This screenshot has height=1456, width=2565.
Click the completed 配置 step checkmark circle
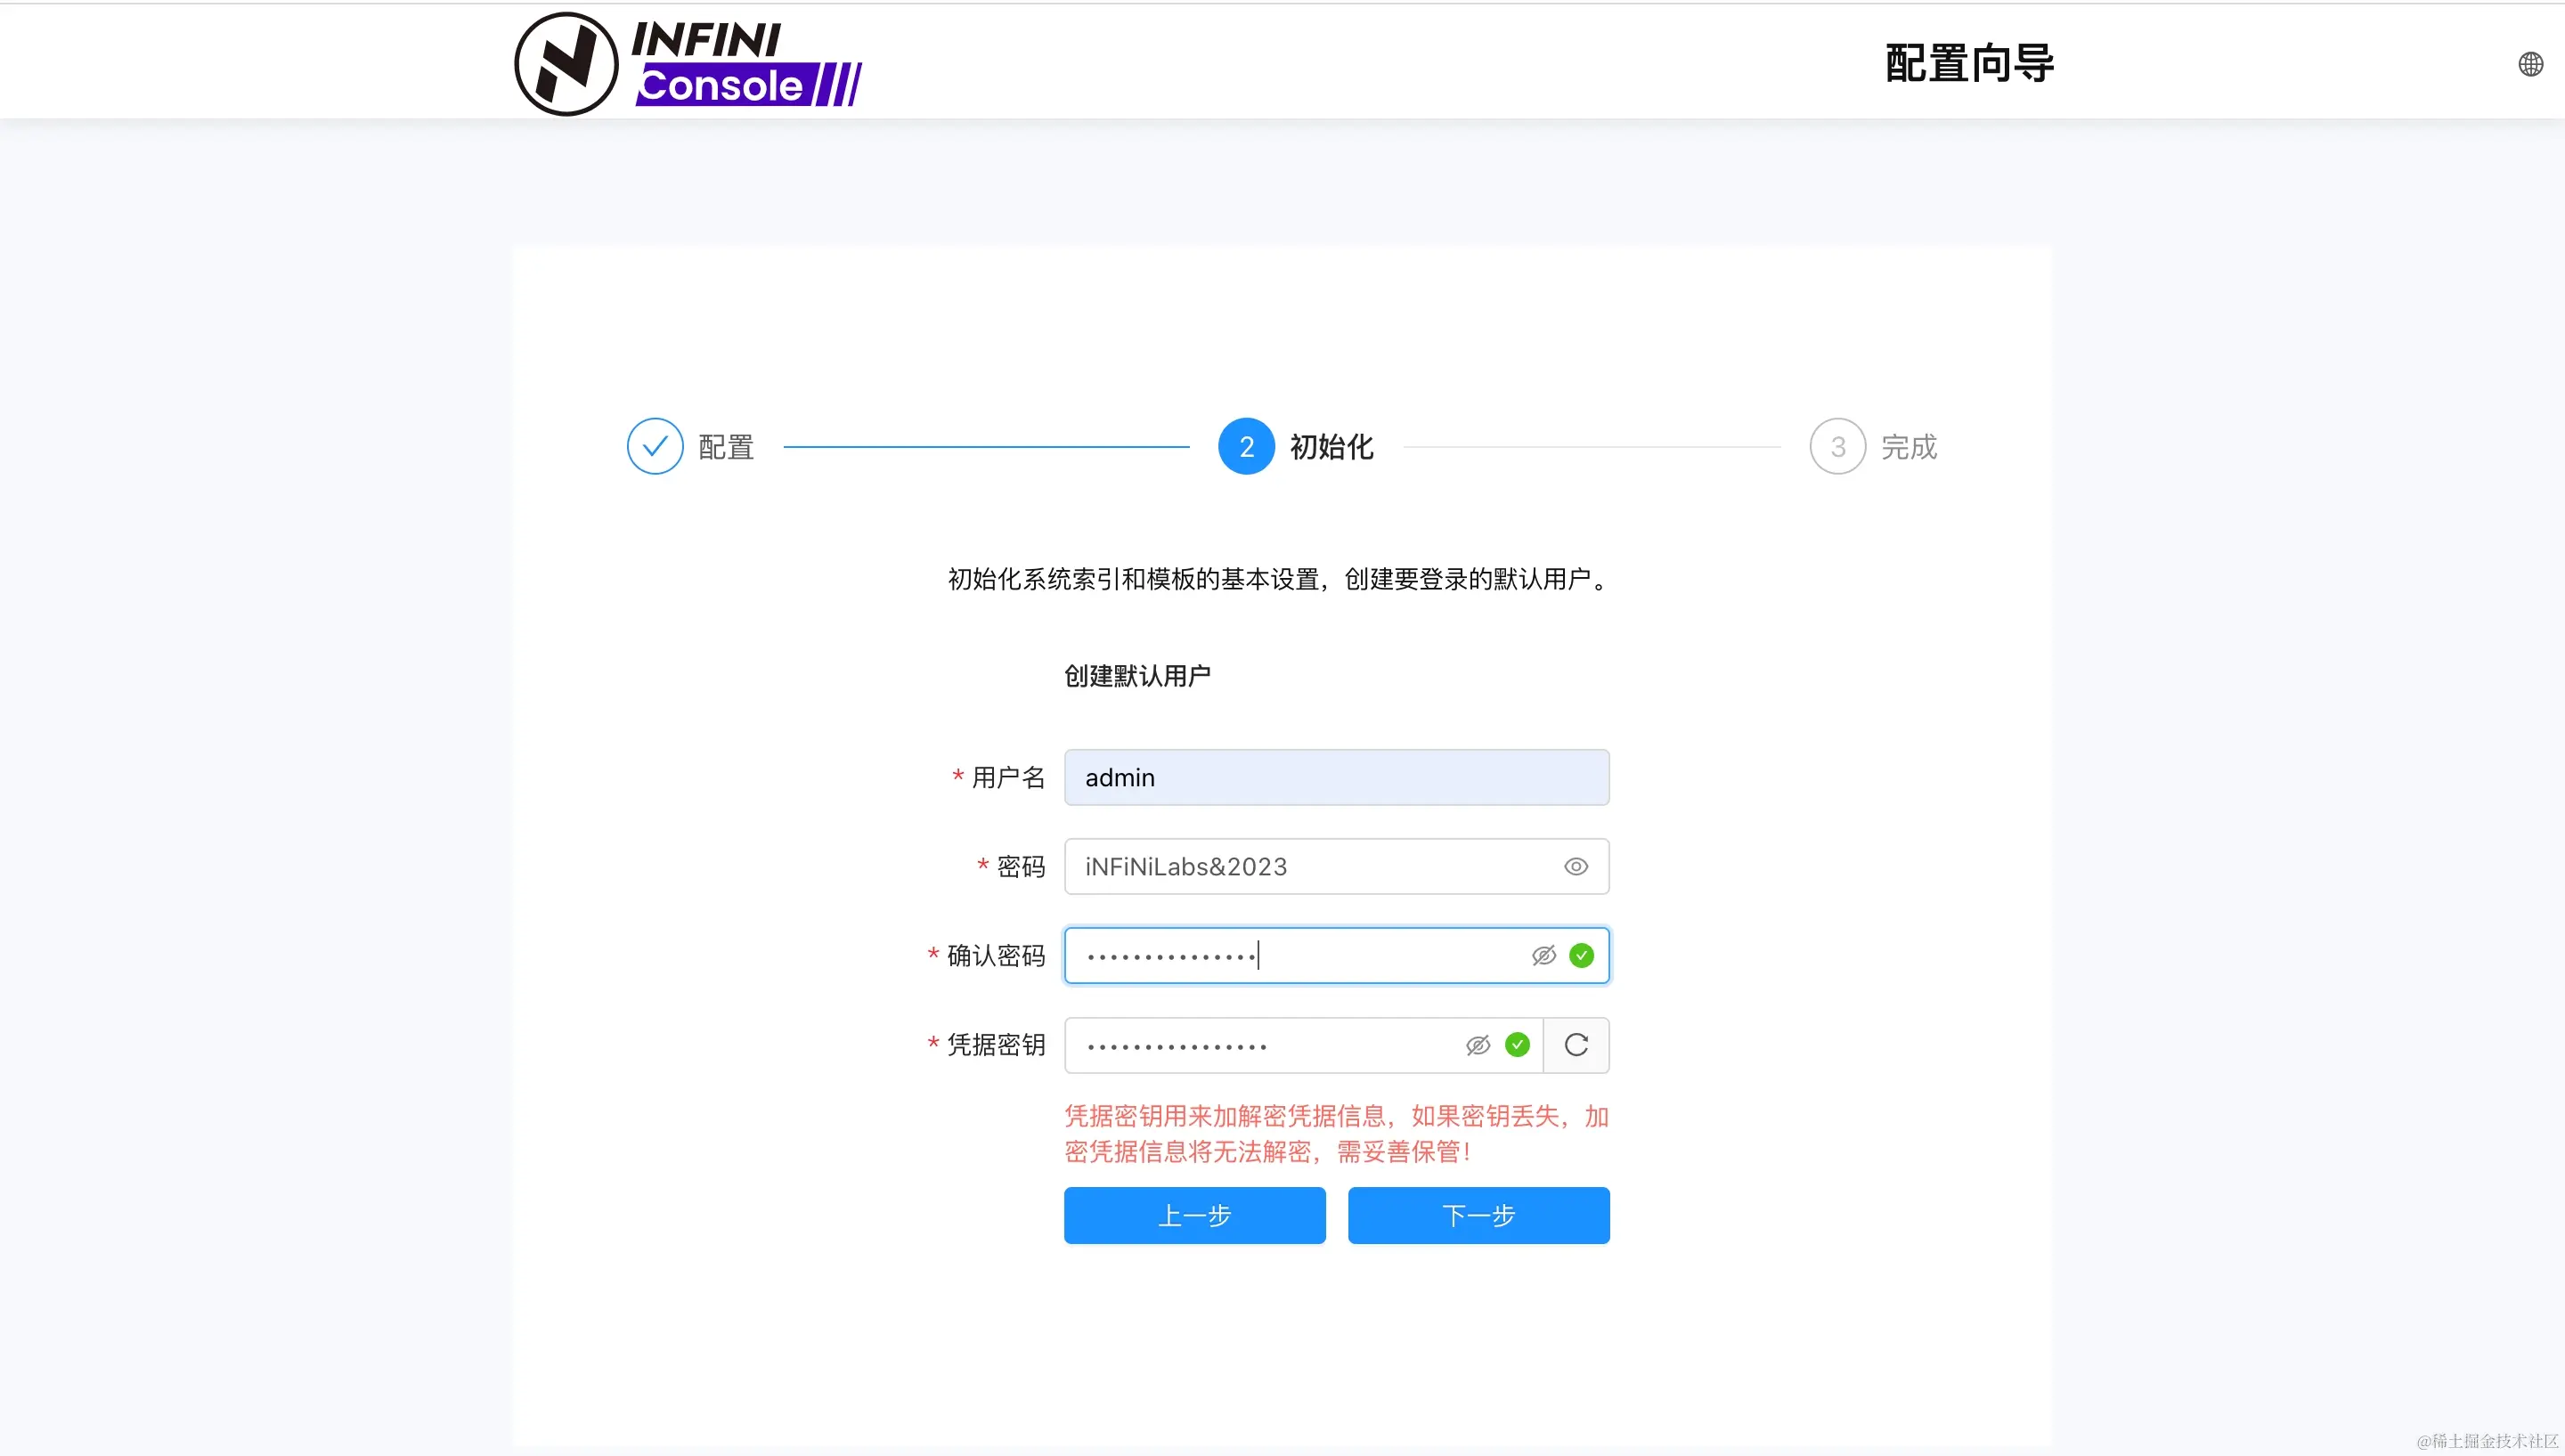[655, 446]
